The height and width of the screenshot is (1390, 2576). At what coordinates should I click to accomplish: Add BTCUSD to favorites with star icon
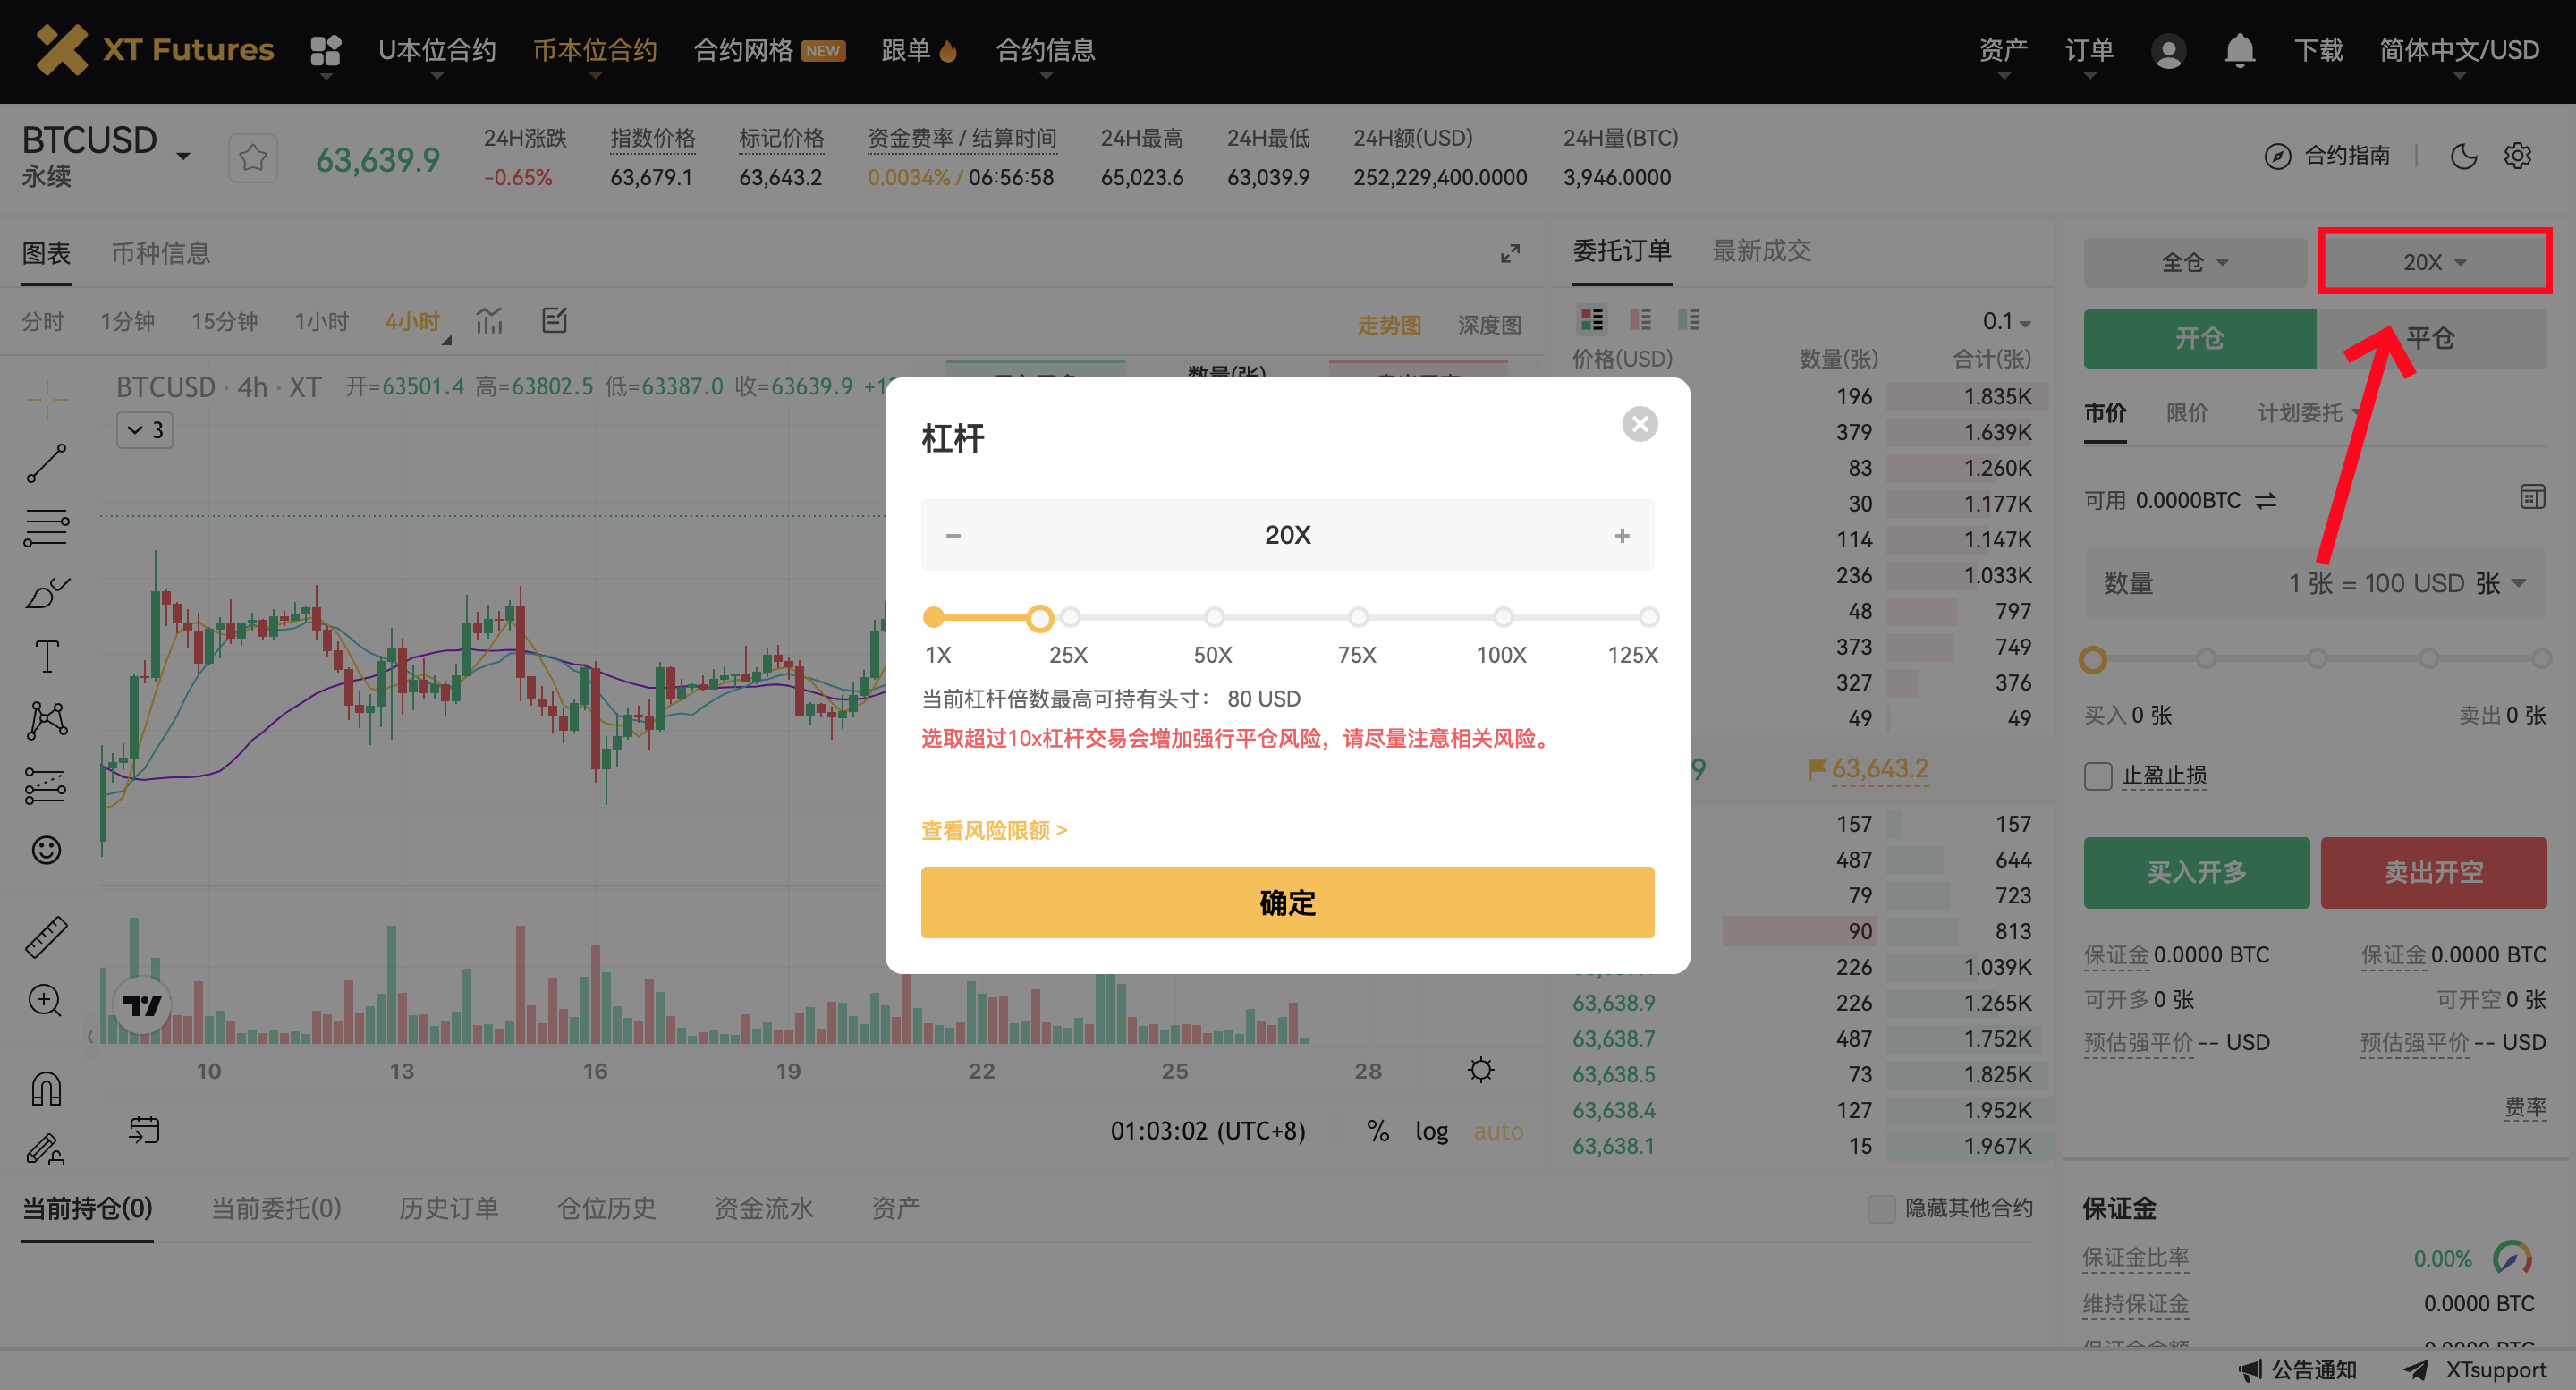tap(253, 157)
